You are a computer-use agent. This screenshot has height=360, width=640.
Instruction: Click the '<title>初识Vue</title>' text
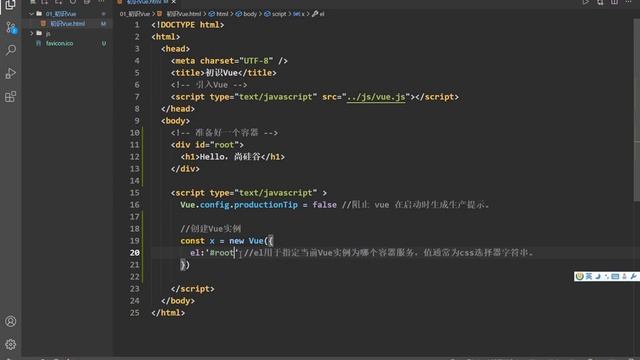[x=224, y=73]
